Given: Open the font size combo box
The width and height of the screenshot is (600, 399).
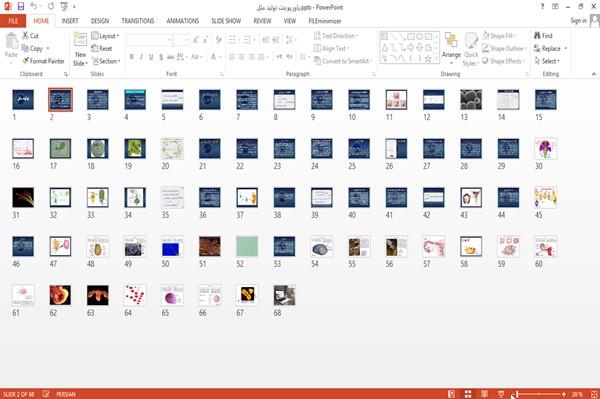Looking at the screenshot, I should (x=181, y=40).
